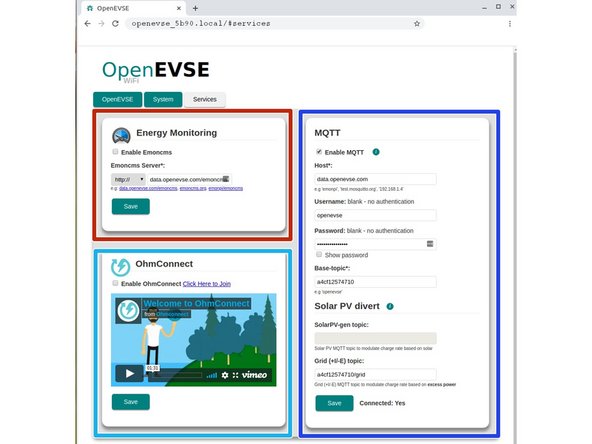Click the SolarPV-gen topic field

[375, 338]
